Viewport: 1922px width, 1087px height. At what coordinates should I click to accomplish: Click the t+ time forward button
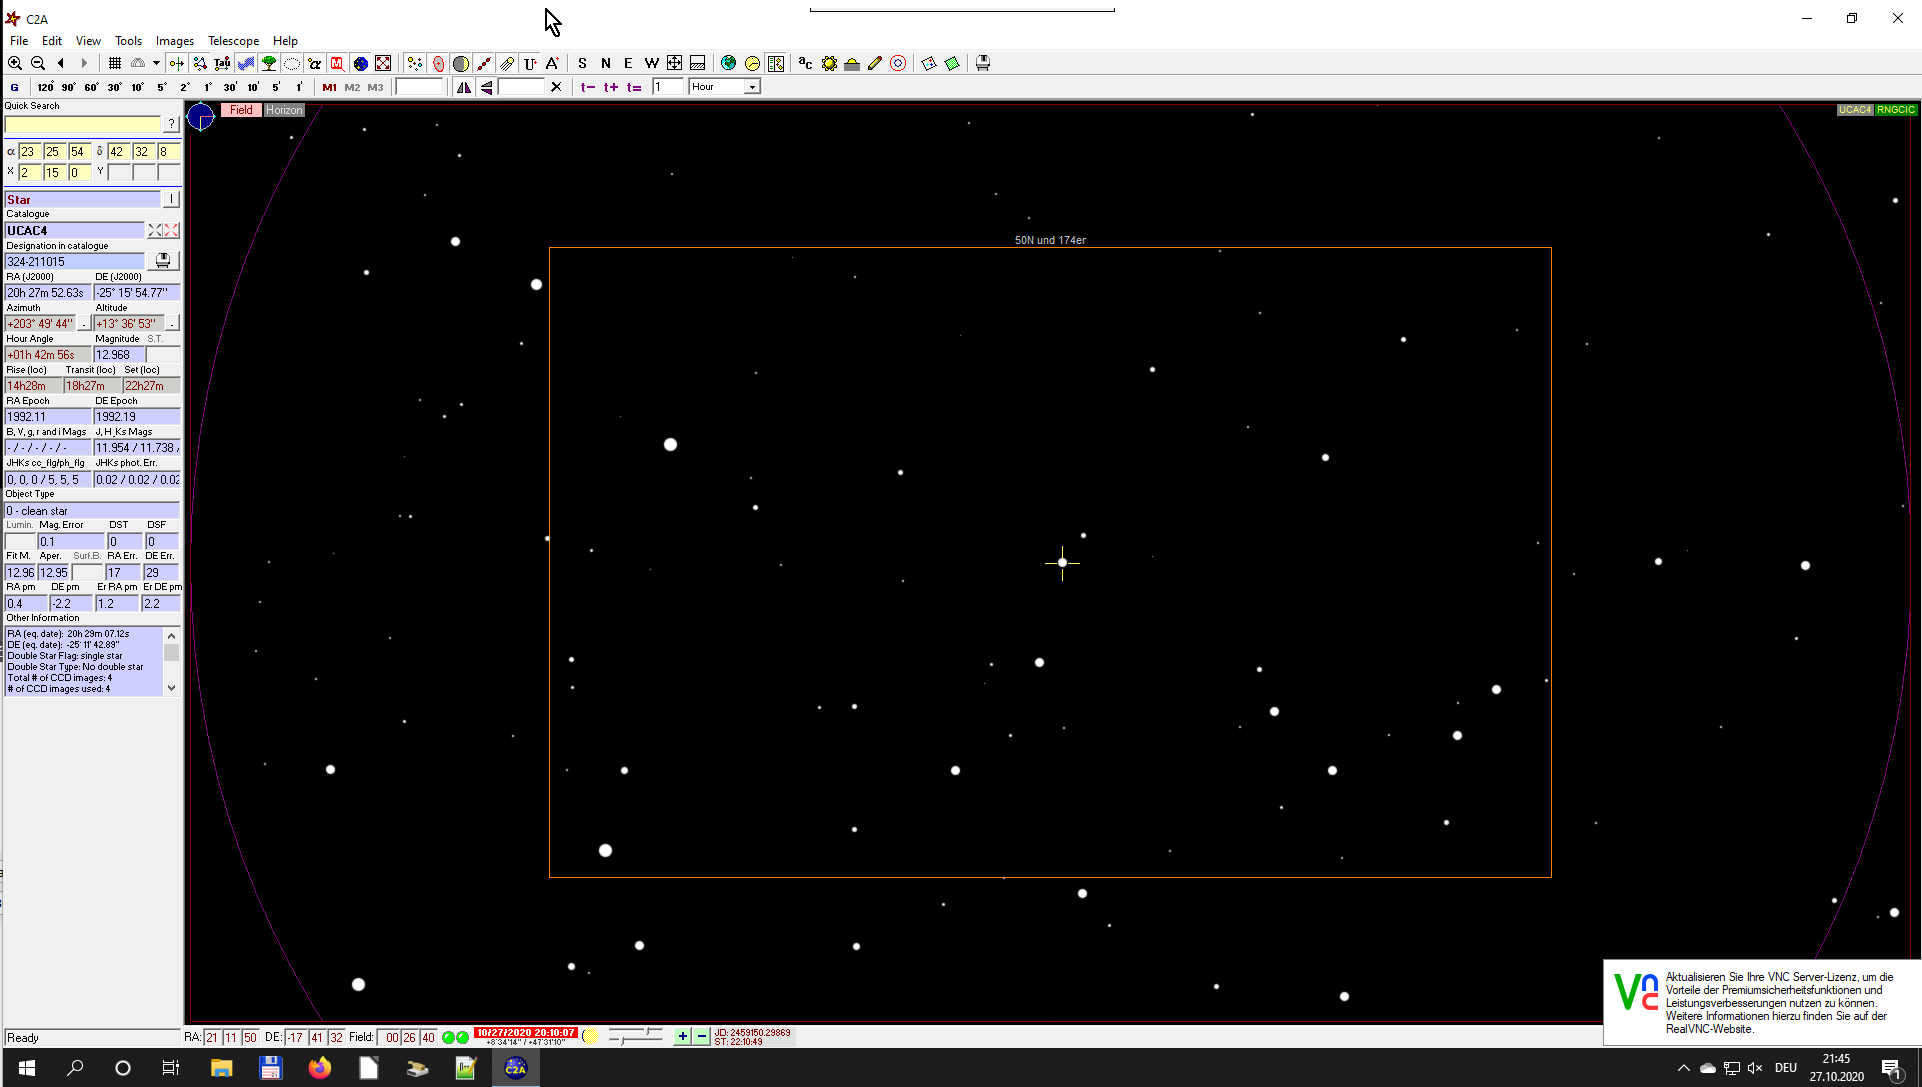pyautogui.click(x=610, y=87)
